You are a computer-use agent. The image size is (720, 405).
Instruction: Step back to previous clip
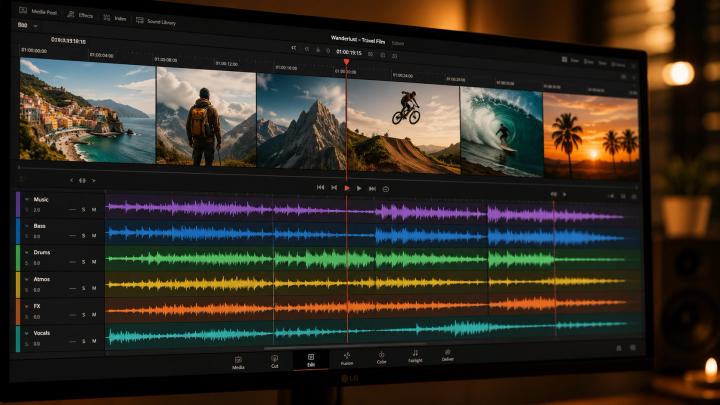[x=334, y=187]
